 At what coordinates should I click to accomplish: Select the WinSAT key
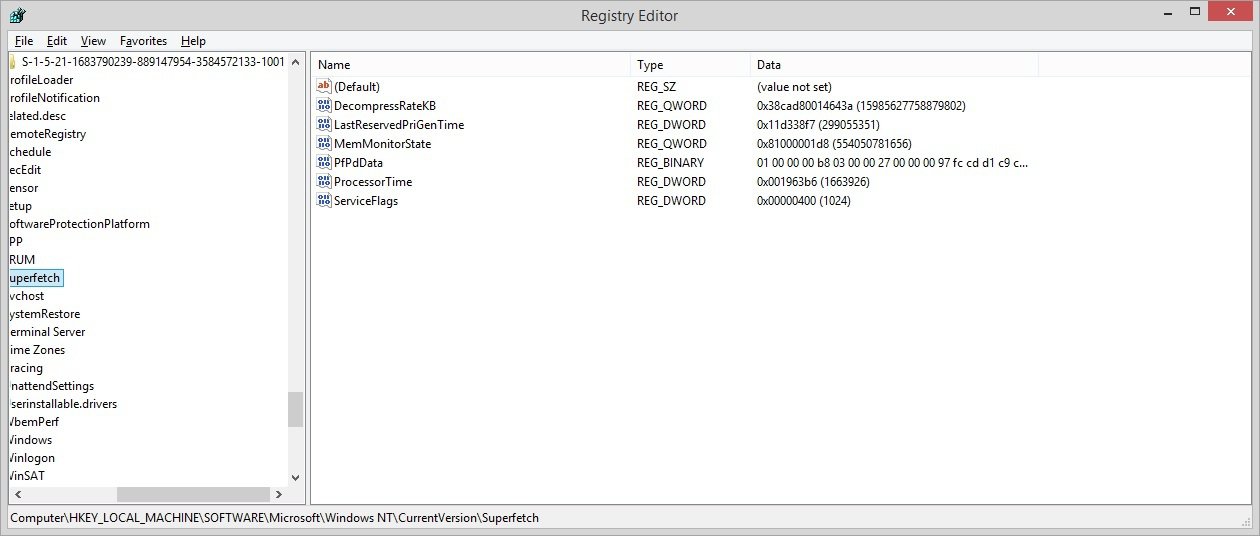(x=27, y=476)
